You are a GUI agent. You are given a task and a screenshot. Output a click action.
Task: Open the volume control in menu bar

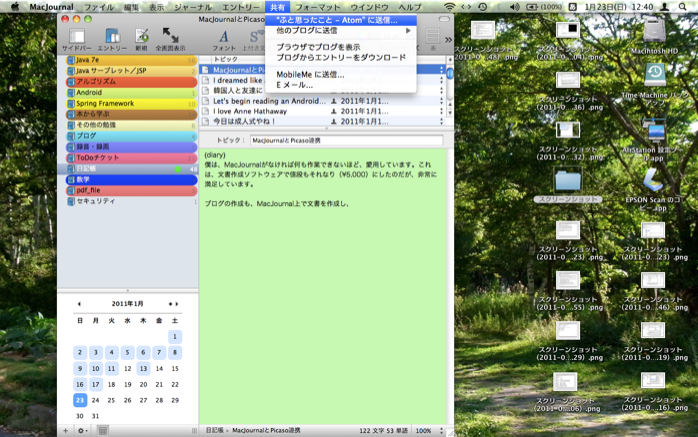pos(514,7)
